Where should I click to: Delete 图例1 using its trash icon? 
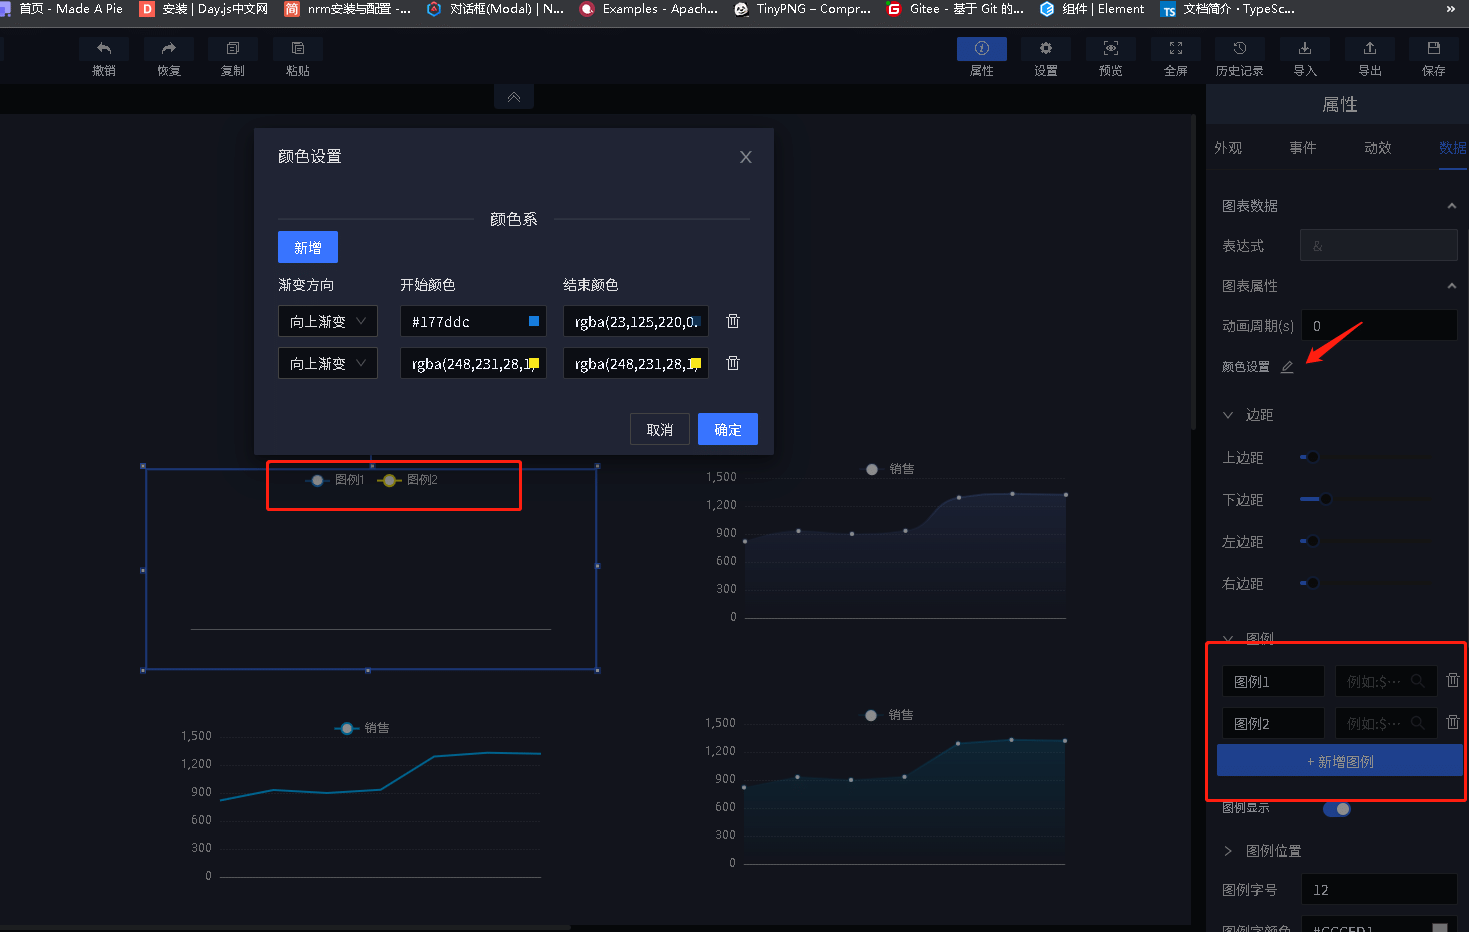pos(1453,680)
